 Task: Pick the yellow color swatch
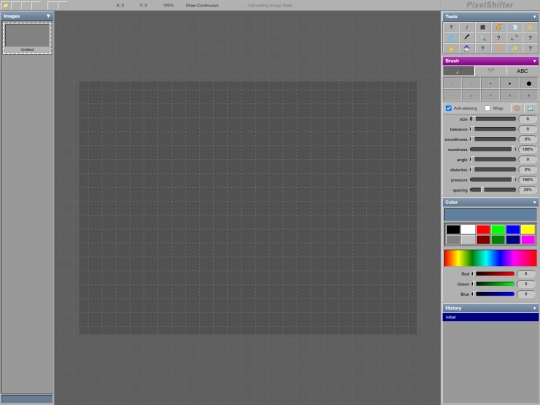[528, 229]
